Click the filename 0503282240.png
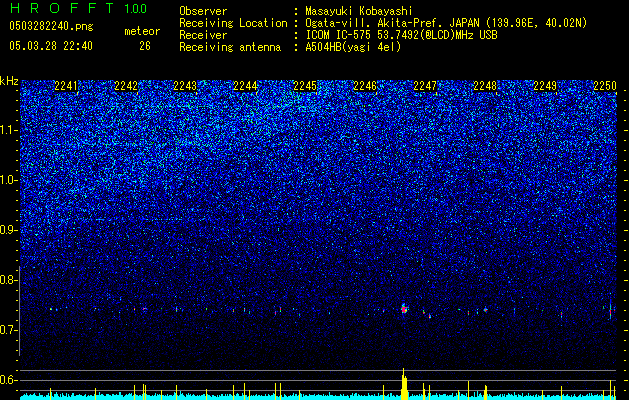The image size is (629, 400). (51, 26)
